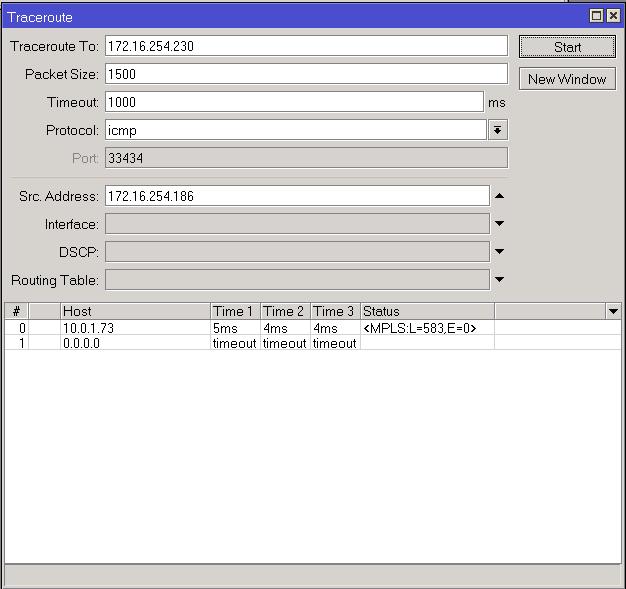Click the timeout cell under Time 3
This screenshot has width=626, height=589.
point(335,343)
